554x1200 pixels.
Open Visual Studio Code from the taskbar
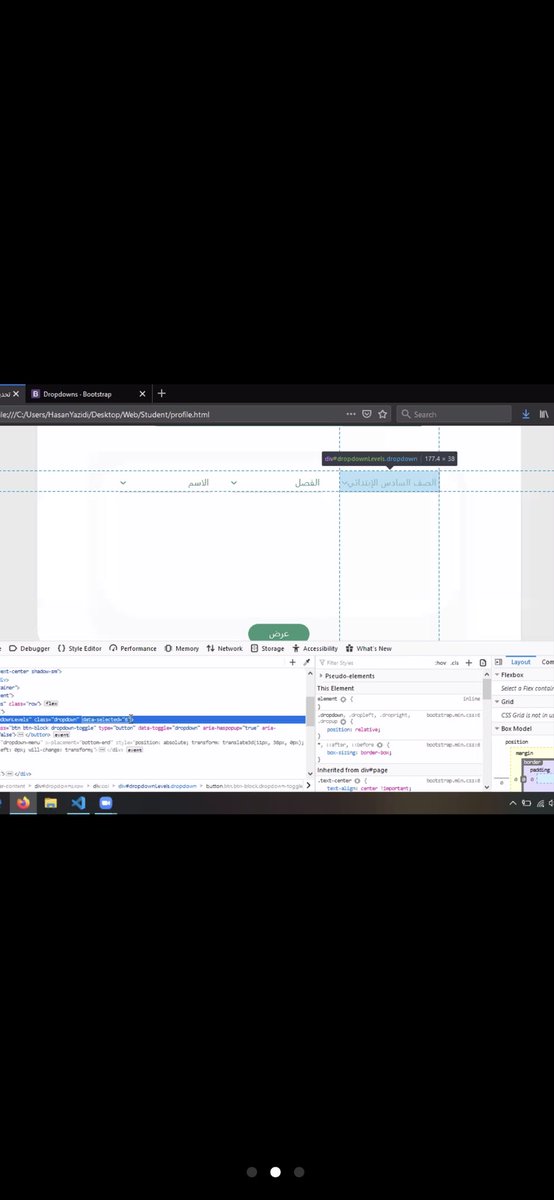tap(78, 803)
